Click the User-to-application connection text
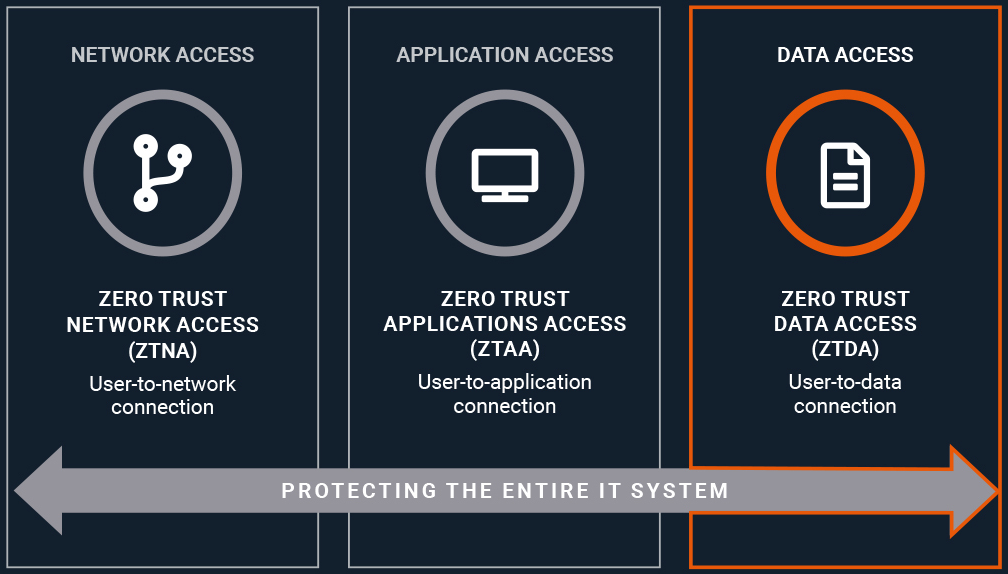The width and height of the screenshot is (1008, 574). (504, 394)
